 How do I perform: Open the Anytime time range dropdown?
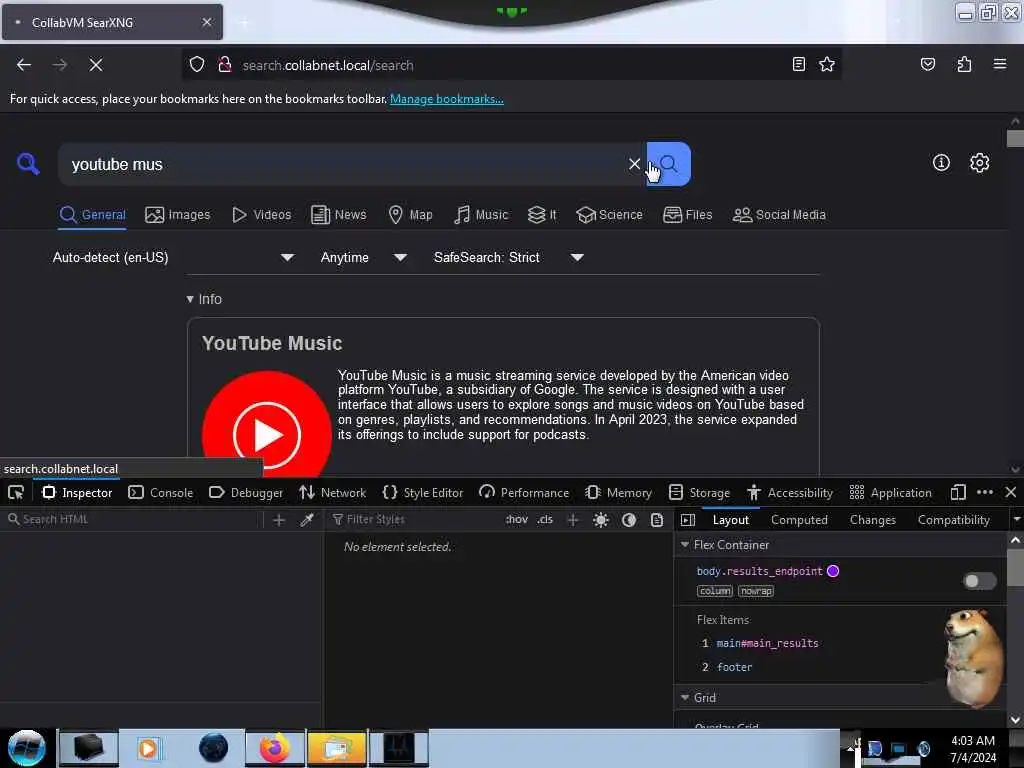(364, 257)
